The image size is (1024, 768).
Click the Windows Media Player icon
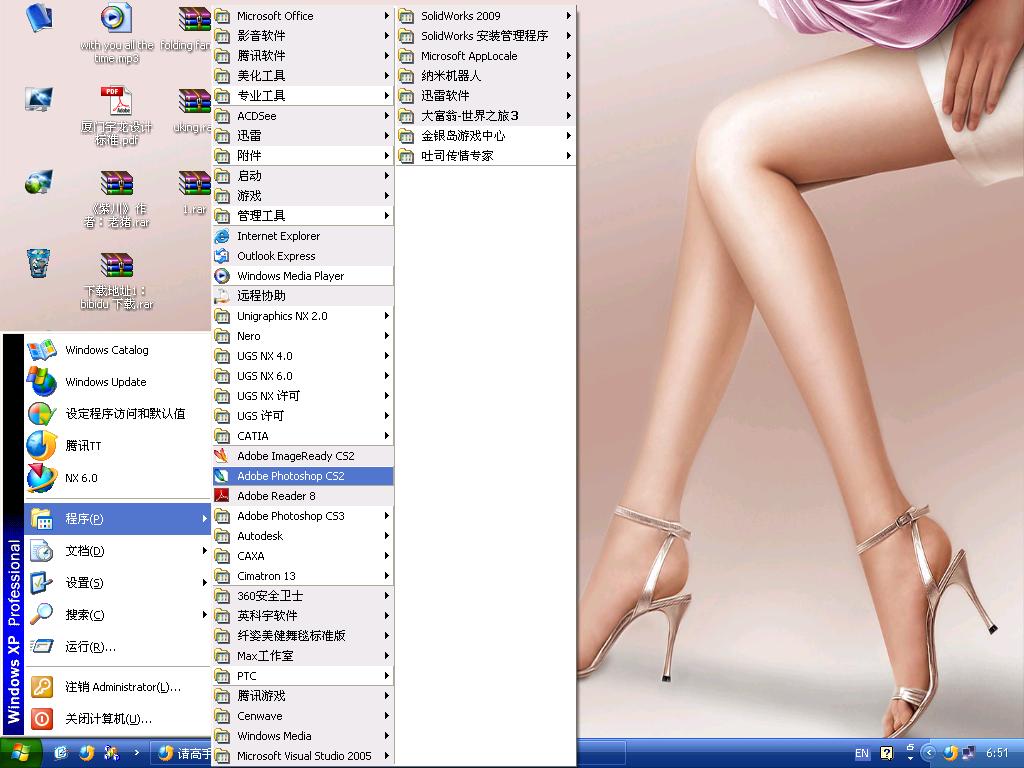point(222,276)
